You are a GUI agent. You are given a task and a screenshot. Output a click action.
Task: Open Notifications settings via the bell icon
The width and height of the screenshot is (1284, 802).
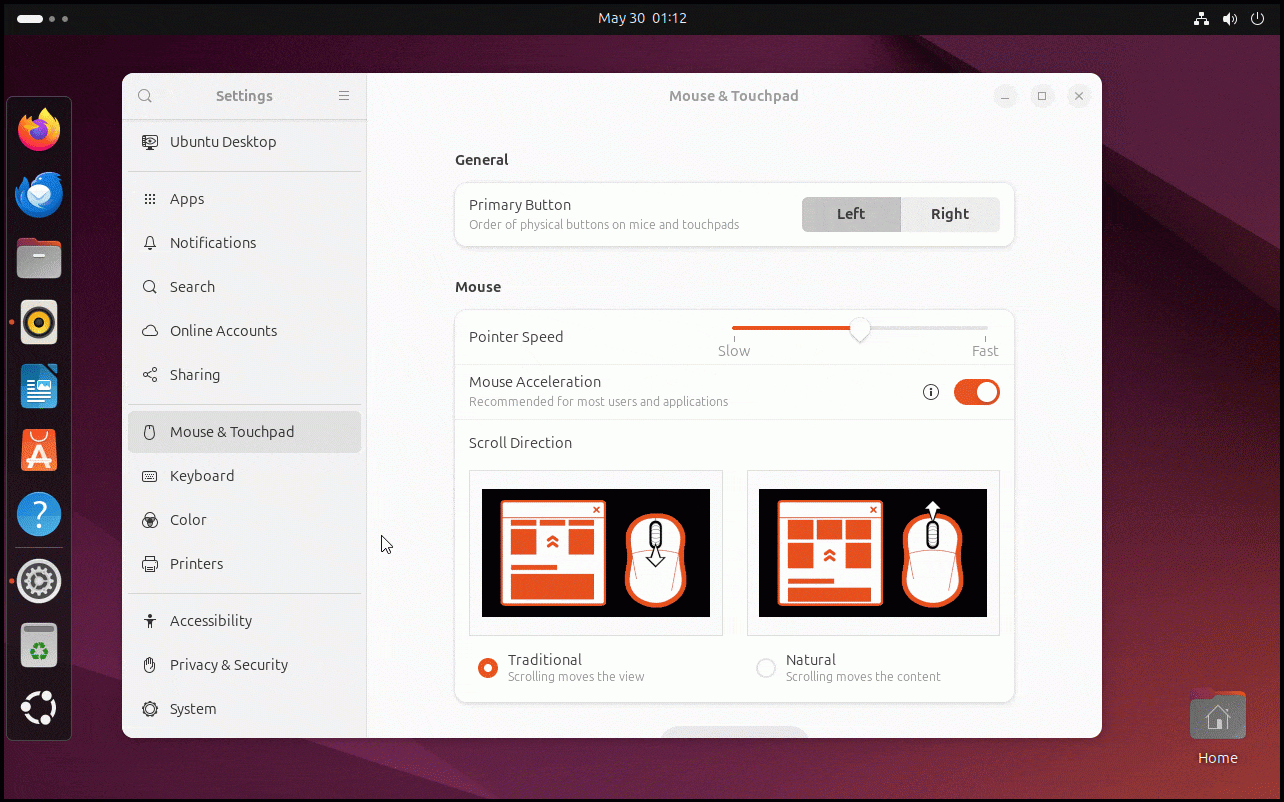pyautogui.click(x=149, y=243)
